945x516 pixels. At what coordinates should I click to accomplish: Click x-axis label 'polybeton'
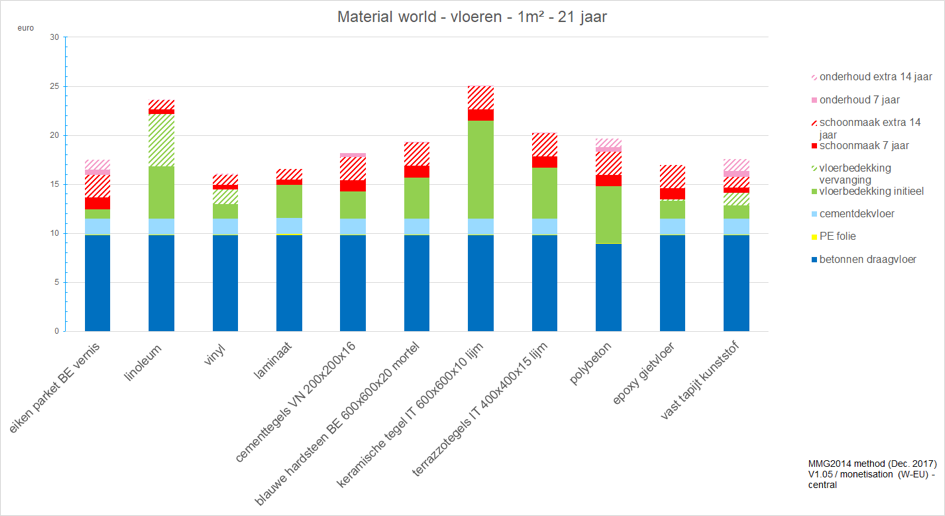click(x=591, y=363)
